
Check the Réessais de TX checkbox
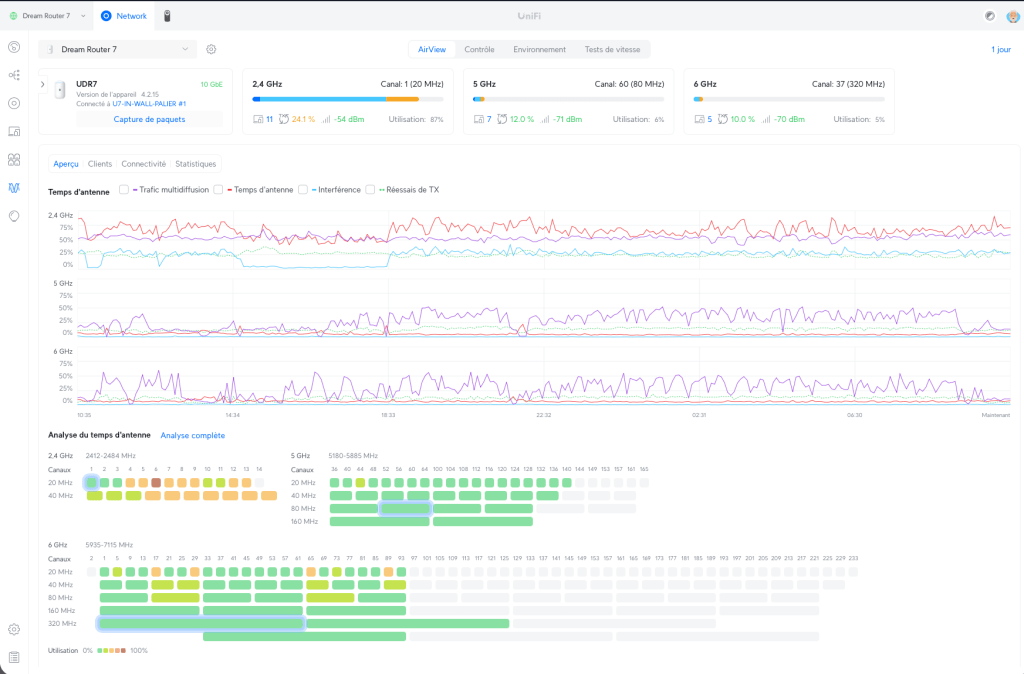tap(370, 189)
